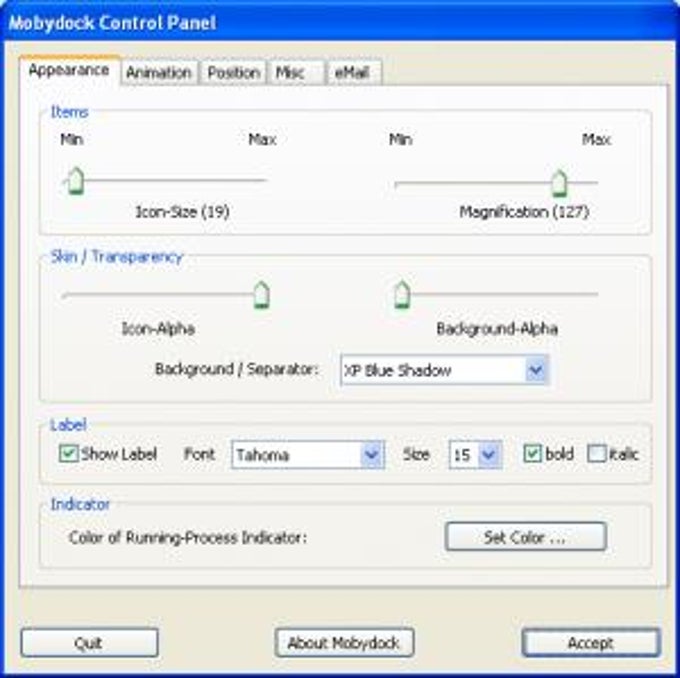
Task: Click the Icon-Size (19) label
Action: coord(183,212)
